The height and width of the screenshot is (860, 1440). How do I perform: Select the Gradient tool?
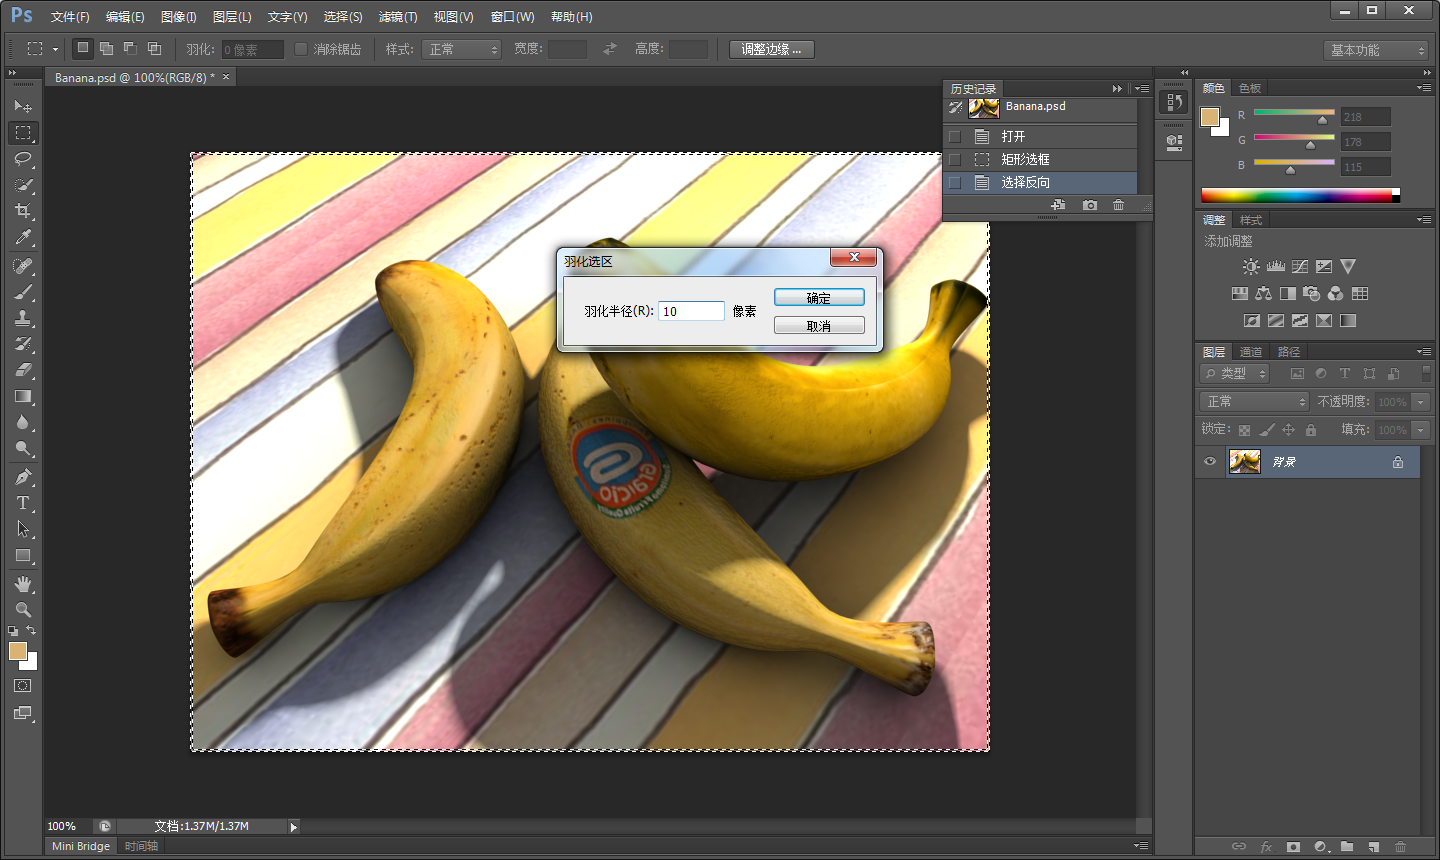(x=22, y=396)
